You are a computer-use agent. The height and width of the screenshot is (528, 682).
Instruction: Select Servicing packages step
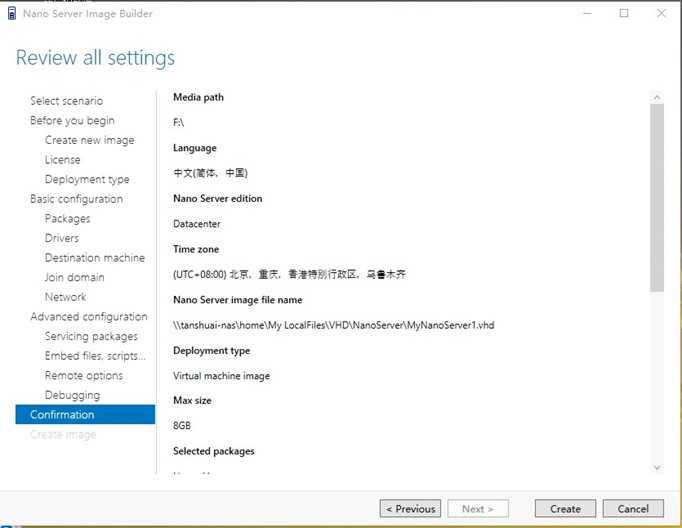tap(91, 336)
